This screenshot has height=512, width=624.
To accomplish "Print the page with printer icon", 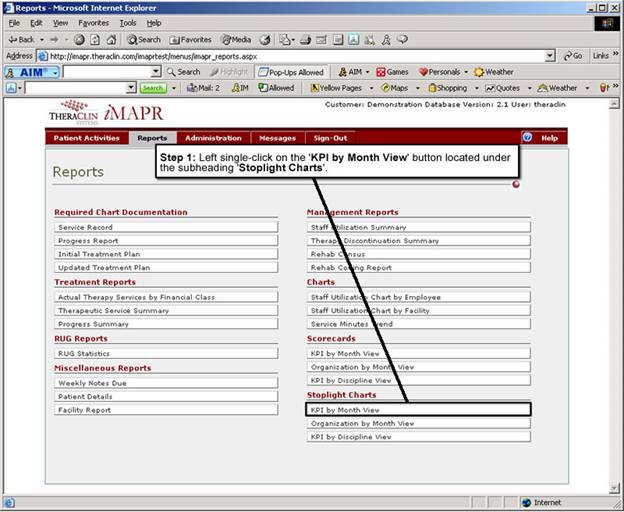I will [305, 39].
